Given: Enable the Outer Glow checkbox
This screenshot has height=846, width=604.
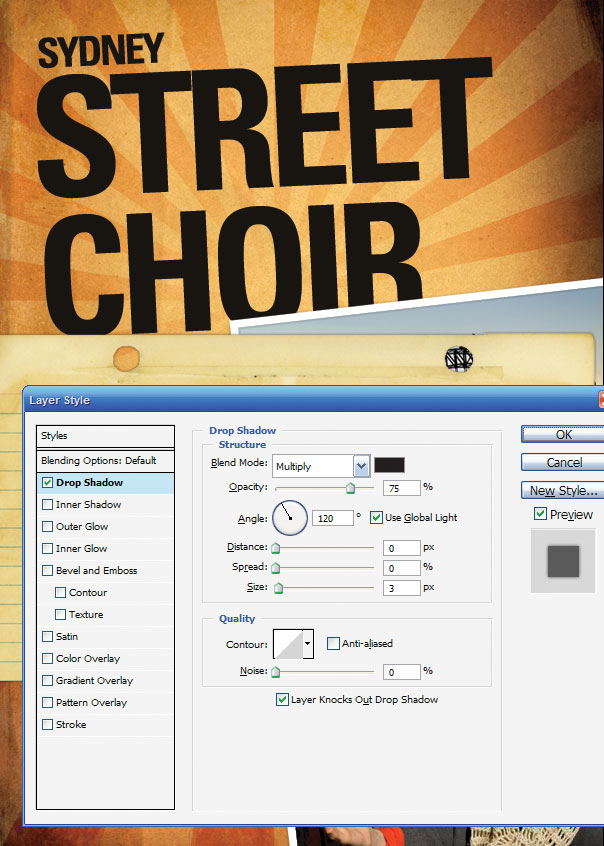Looking at the screenshot, I should (x=47, y=527).
